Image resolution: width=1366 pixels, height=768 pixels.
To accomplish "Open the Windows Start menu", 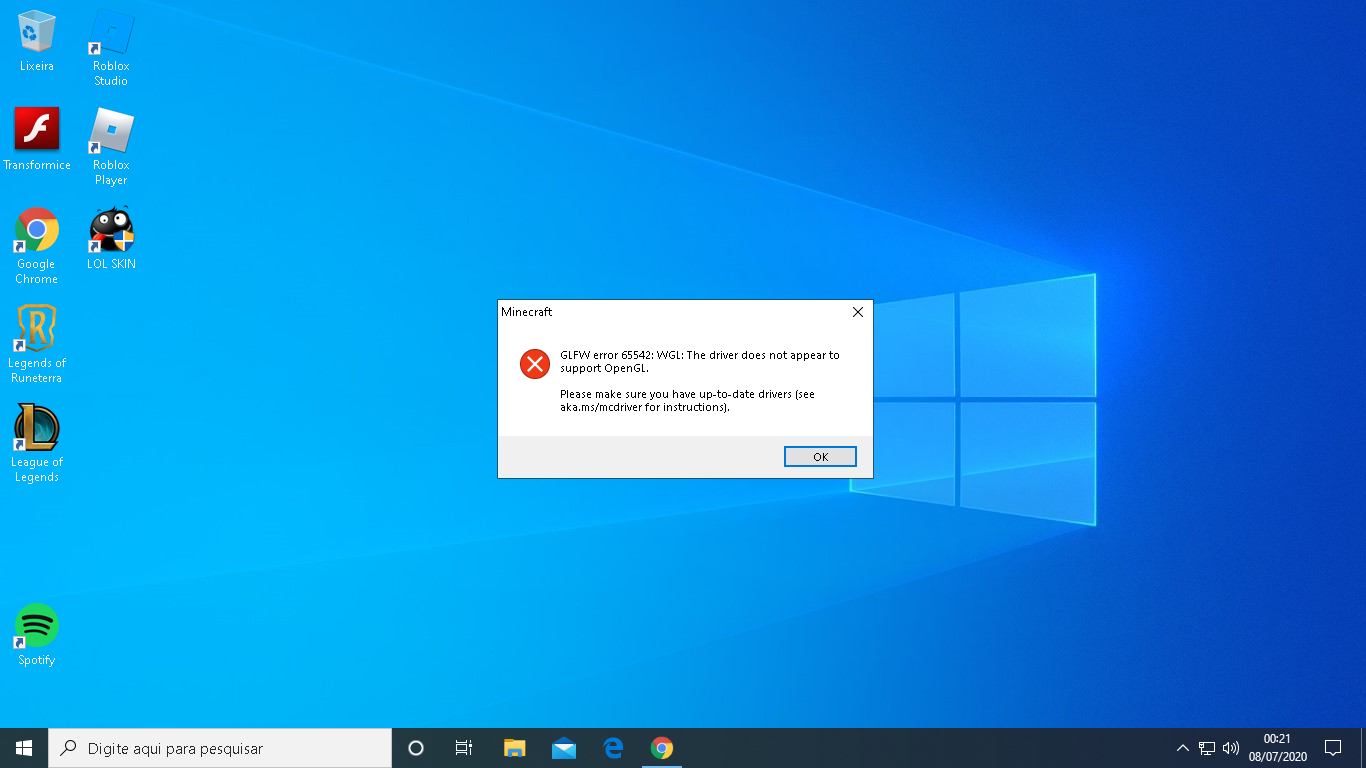I will [24, 748].
